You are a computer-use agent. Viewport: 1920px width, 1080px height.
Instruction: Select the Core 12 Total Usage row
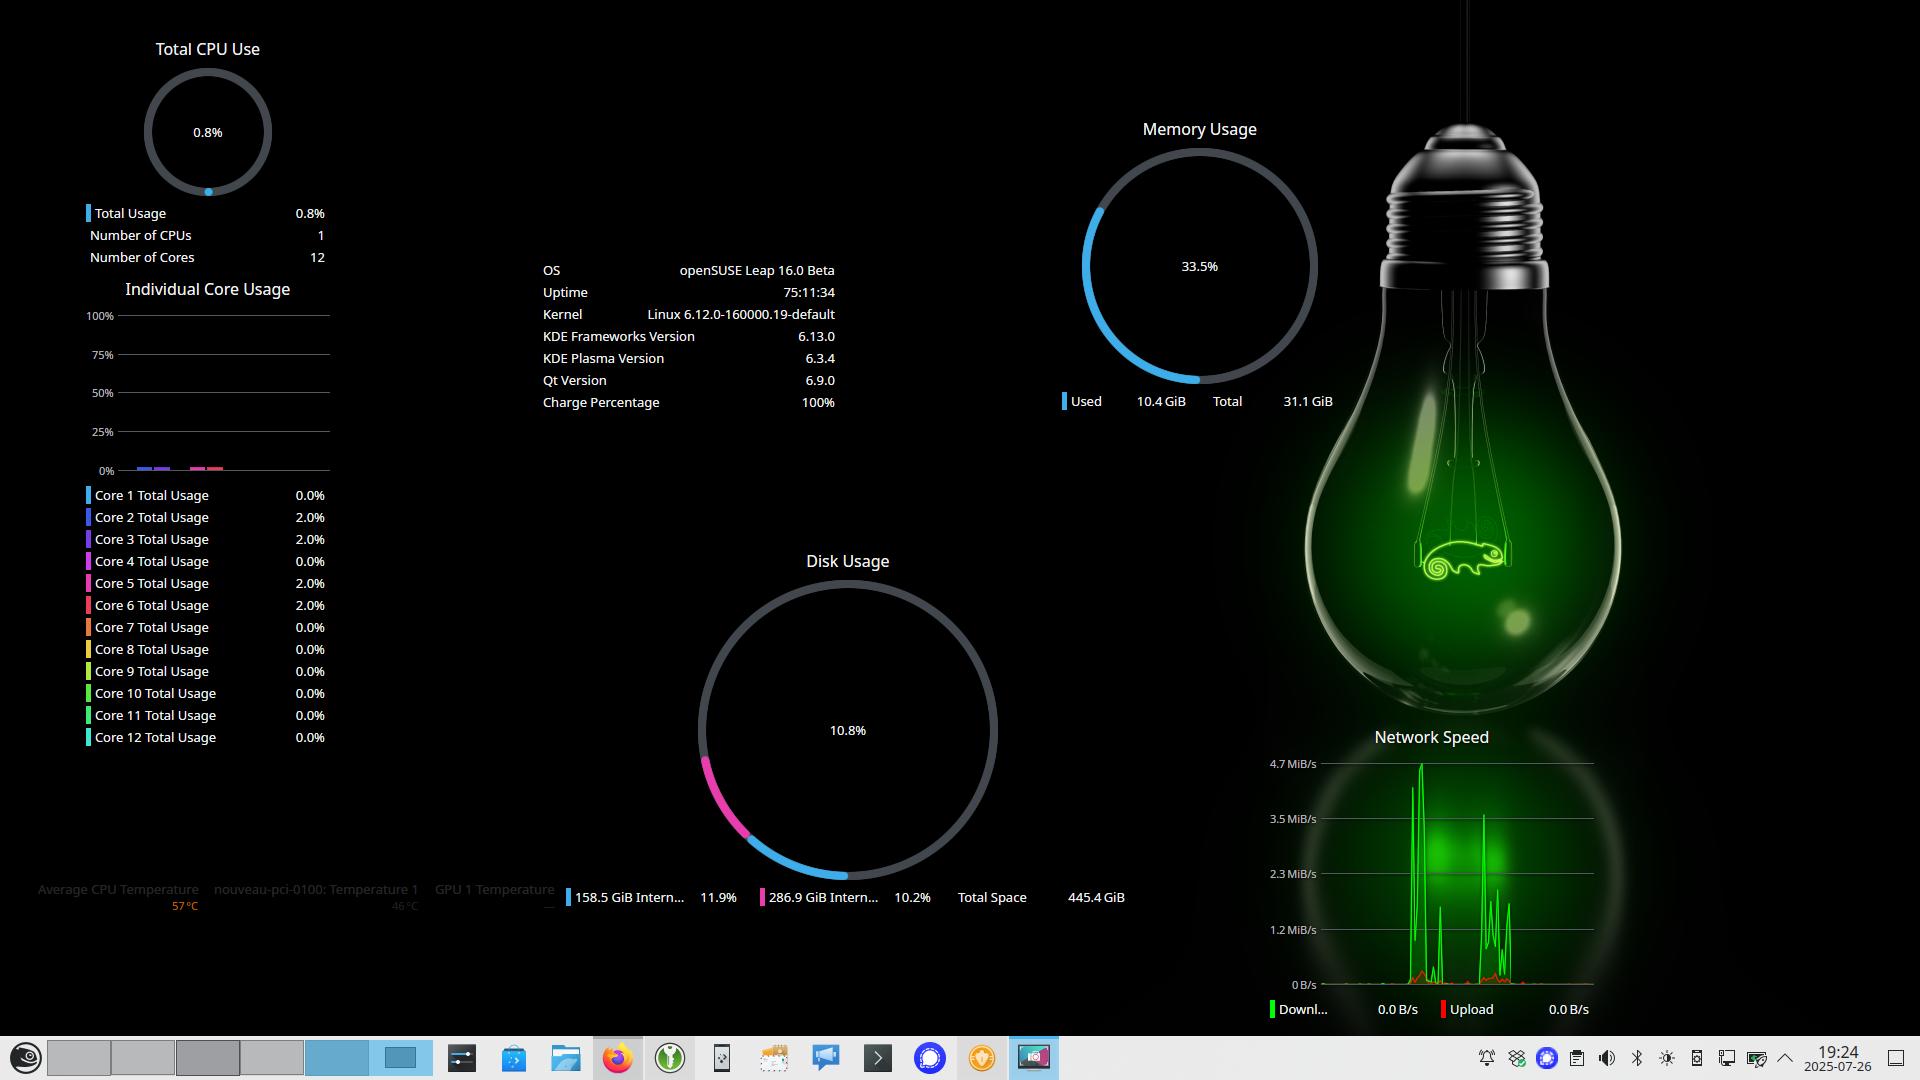(206, 737)
